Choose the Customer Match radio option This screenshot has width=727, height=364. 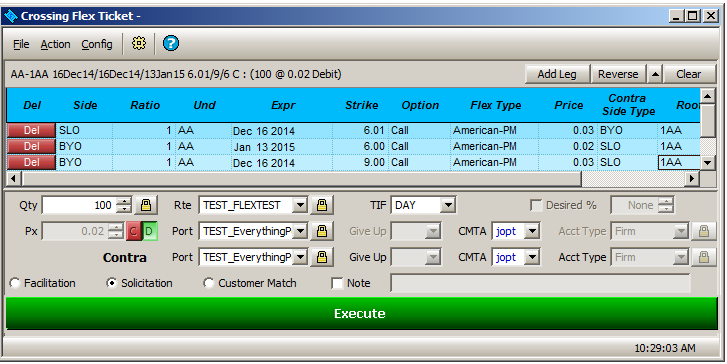click(x=209, y=283)
